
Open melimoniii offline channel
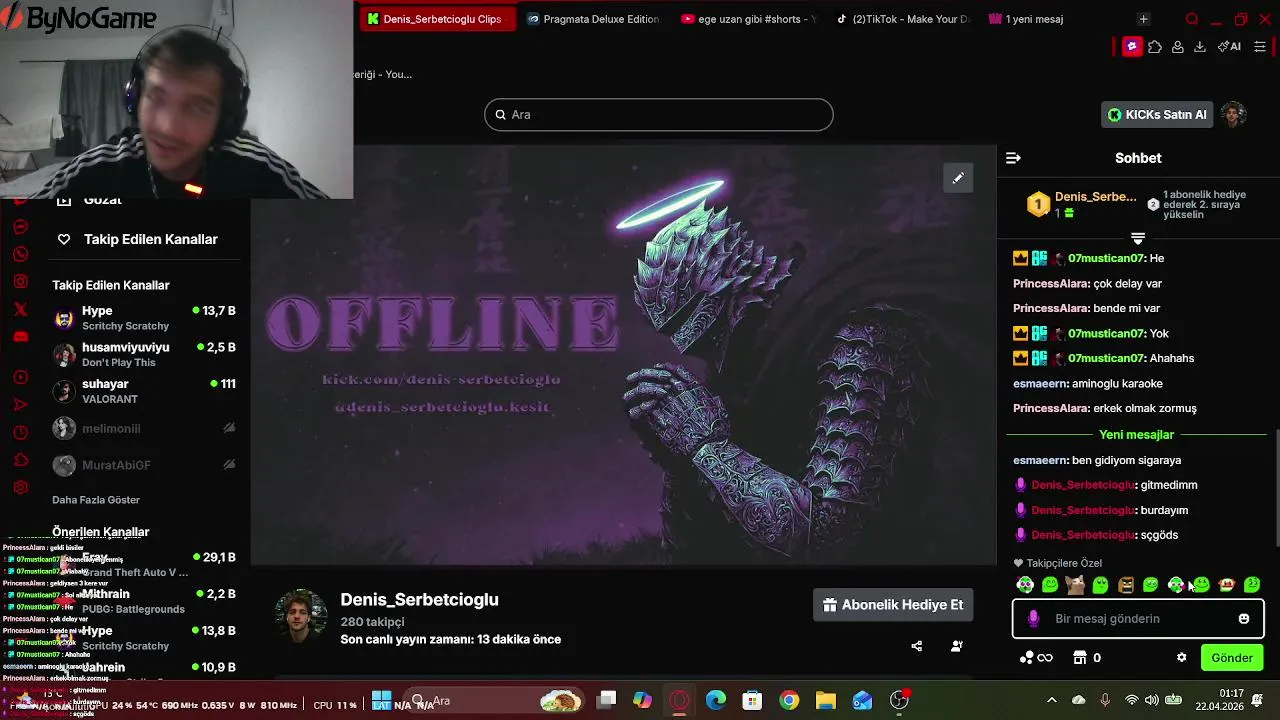(x=145, y=428)
